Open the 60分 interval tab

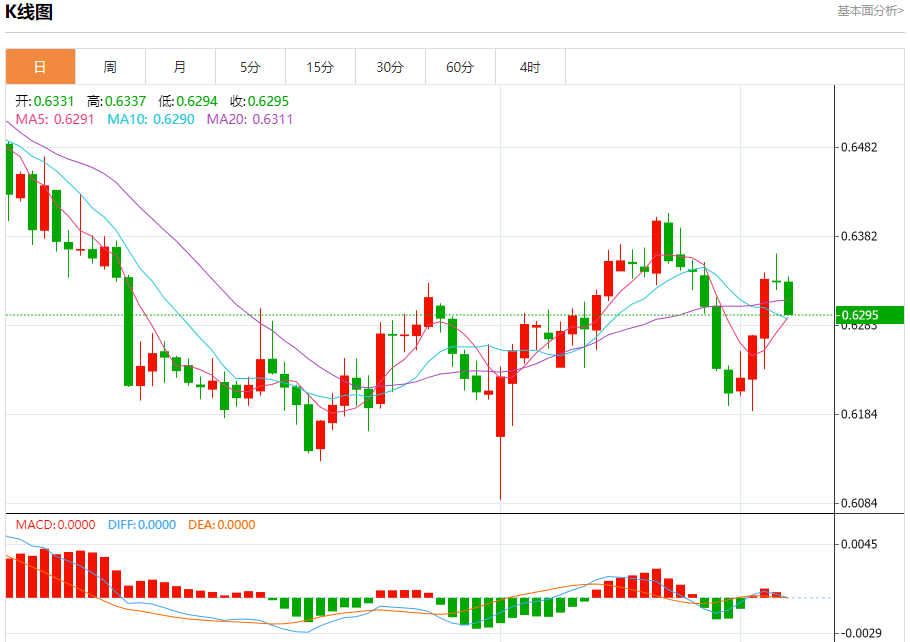[460, 67]
